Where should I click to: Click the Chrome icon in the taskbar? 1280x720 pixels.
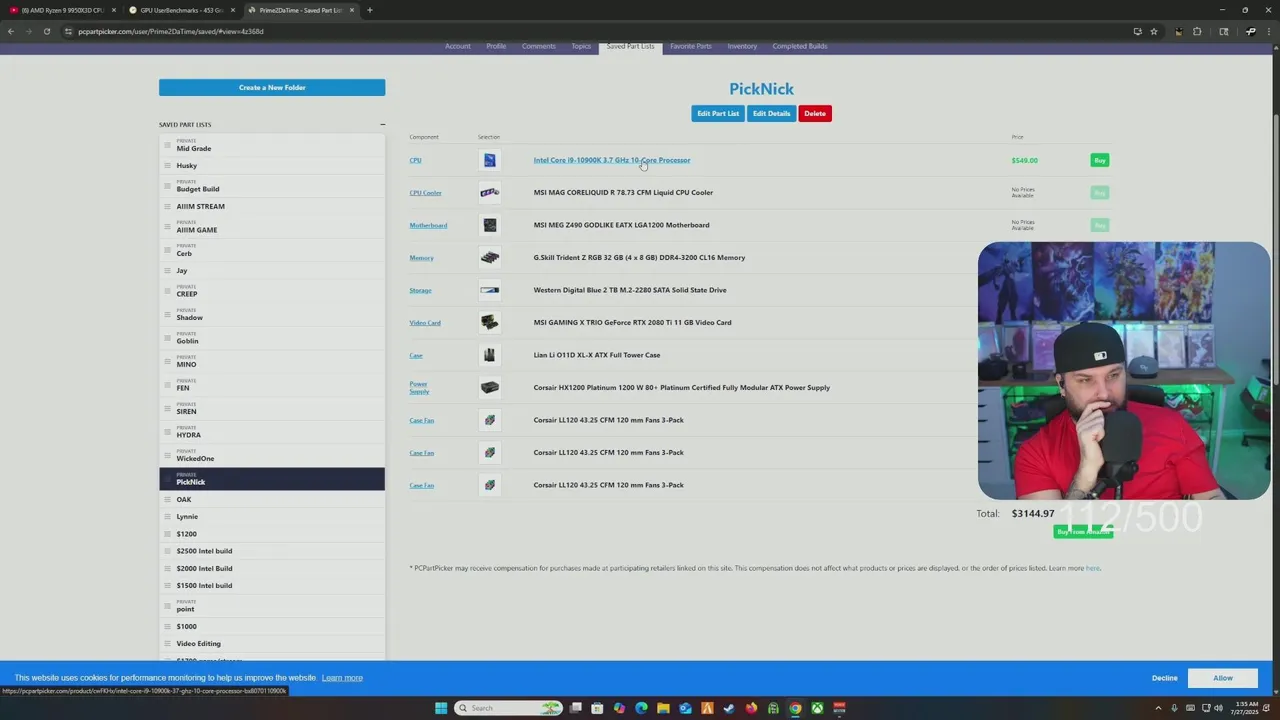point(795,708)
